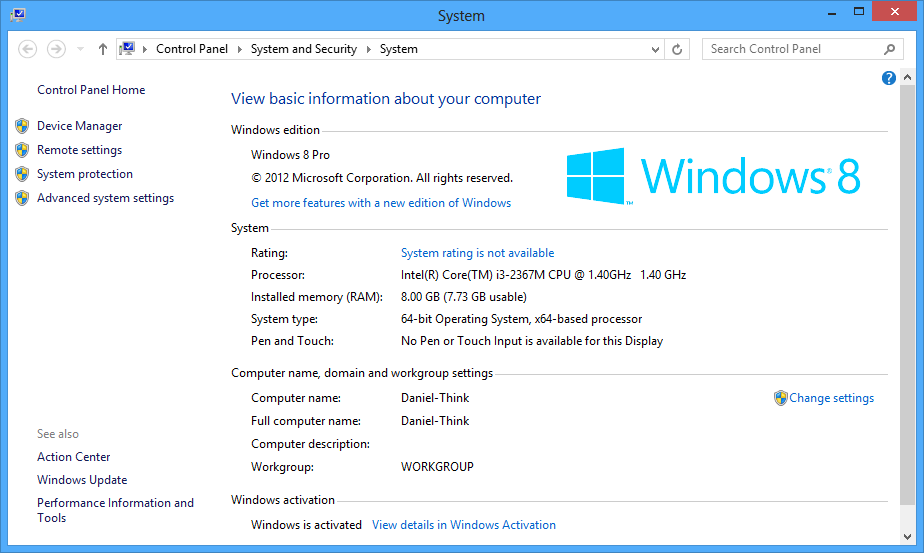Close the System window

895,12
